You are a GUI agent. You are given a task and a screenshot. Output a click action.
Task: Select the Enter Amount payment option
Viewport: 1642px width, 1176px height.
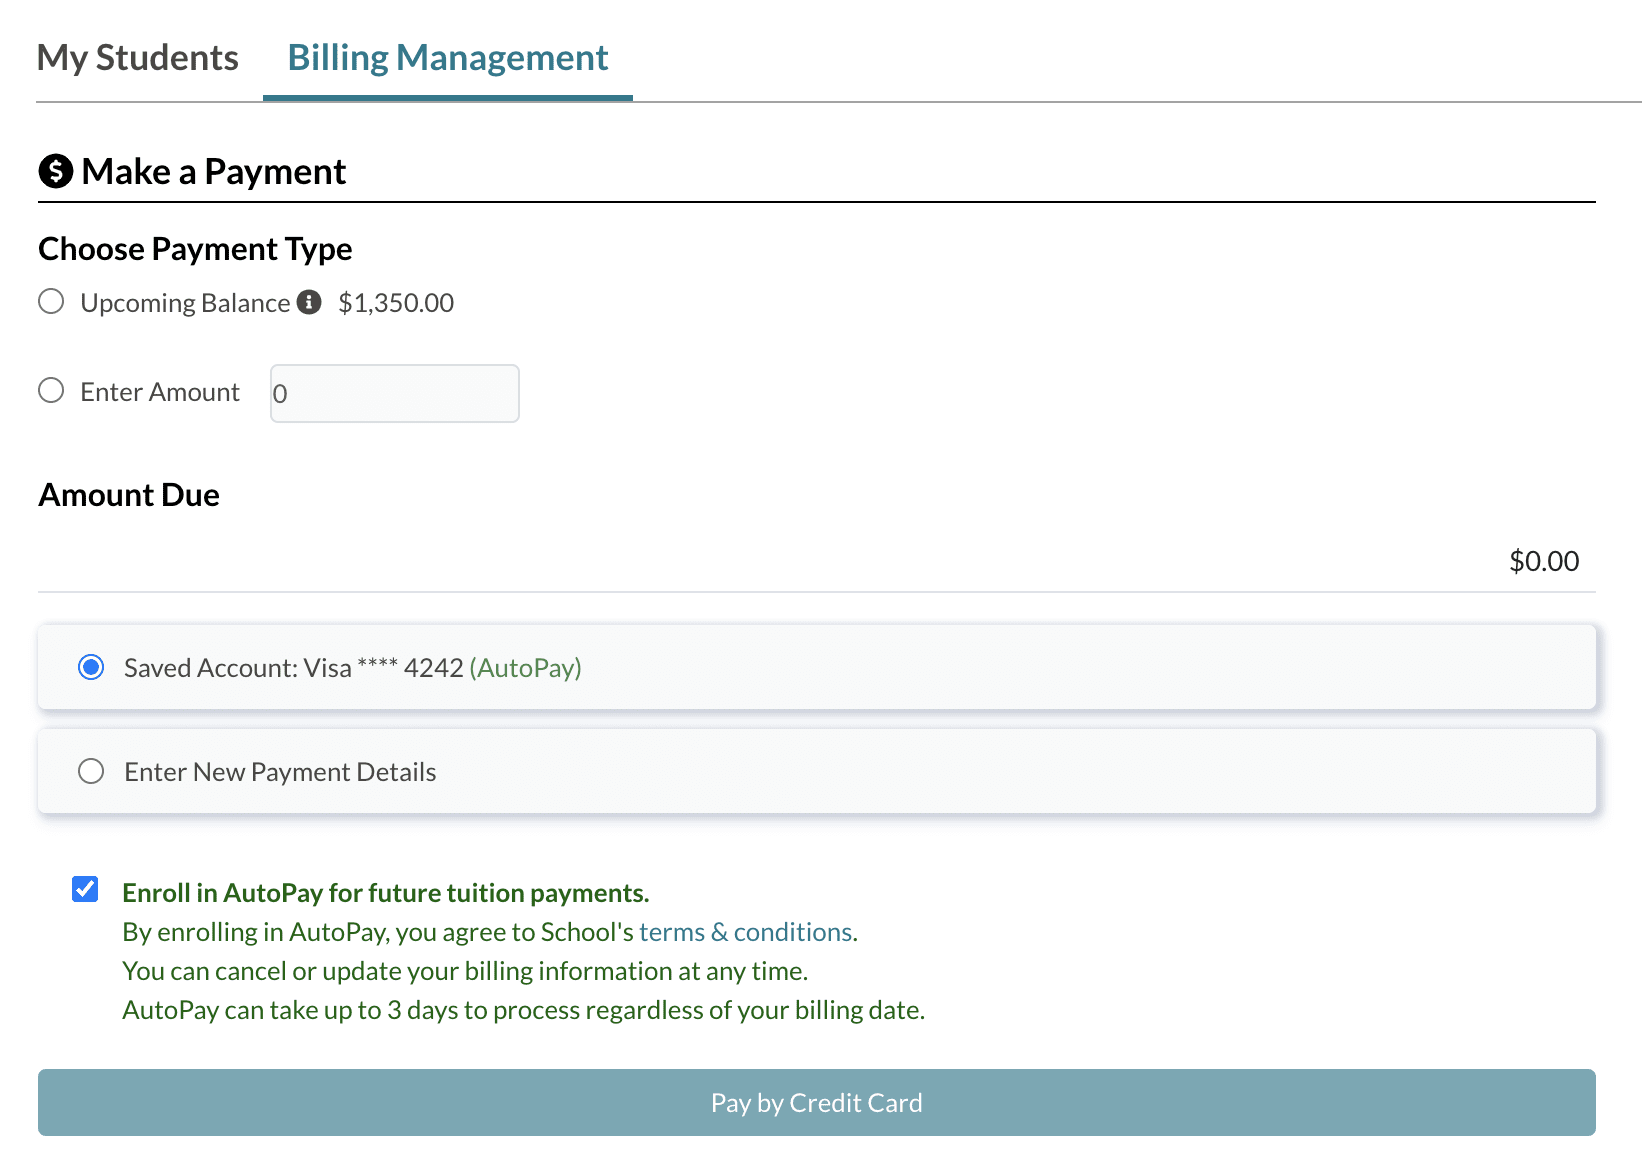51,390
